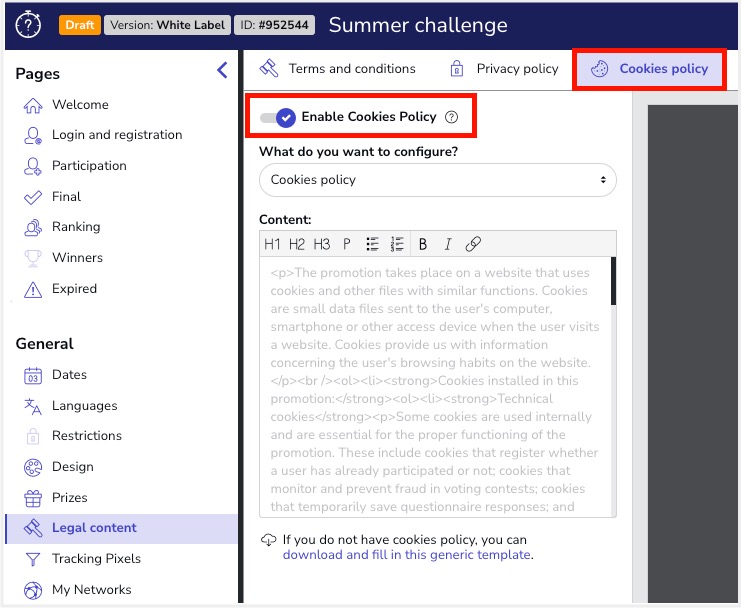Switch to the Privacy policy tab
This screenshot has height=608, width=741.
point(504,69)
